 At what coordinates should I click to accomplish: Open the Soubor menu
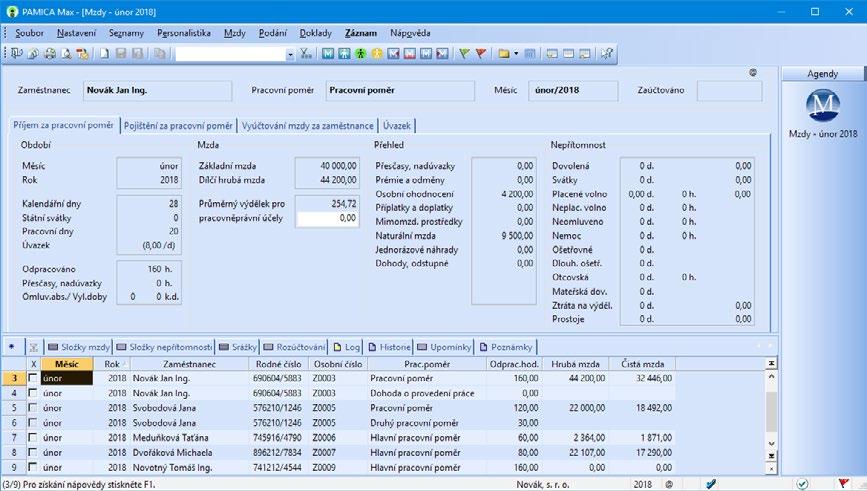(x=29, y=33)
